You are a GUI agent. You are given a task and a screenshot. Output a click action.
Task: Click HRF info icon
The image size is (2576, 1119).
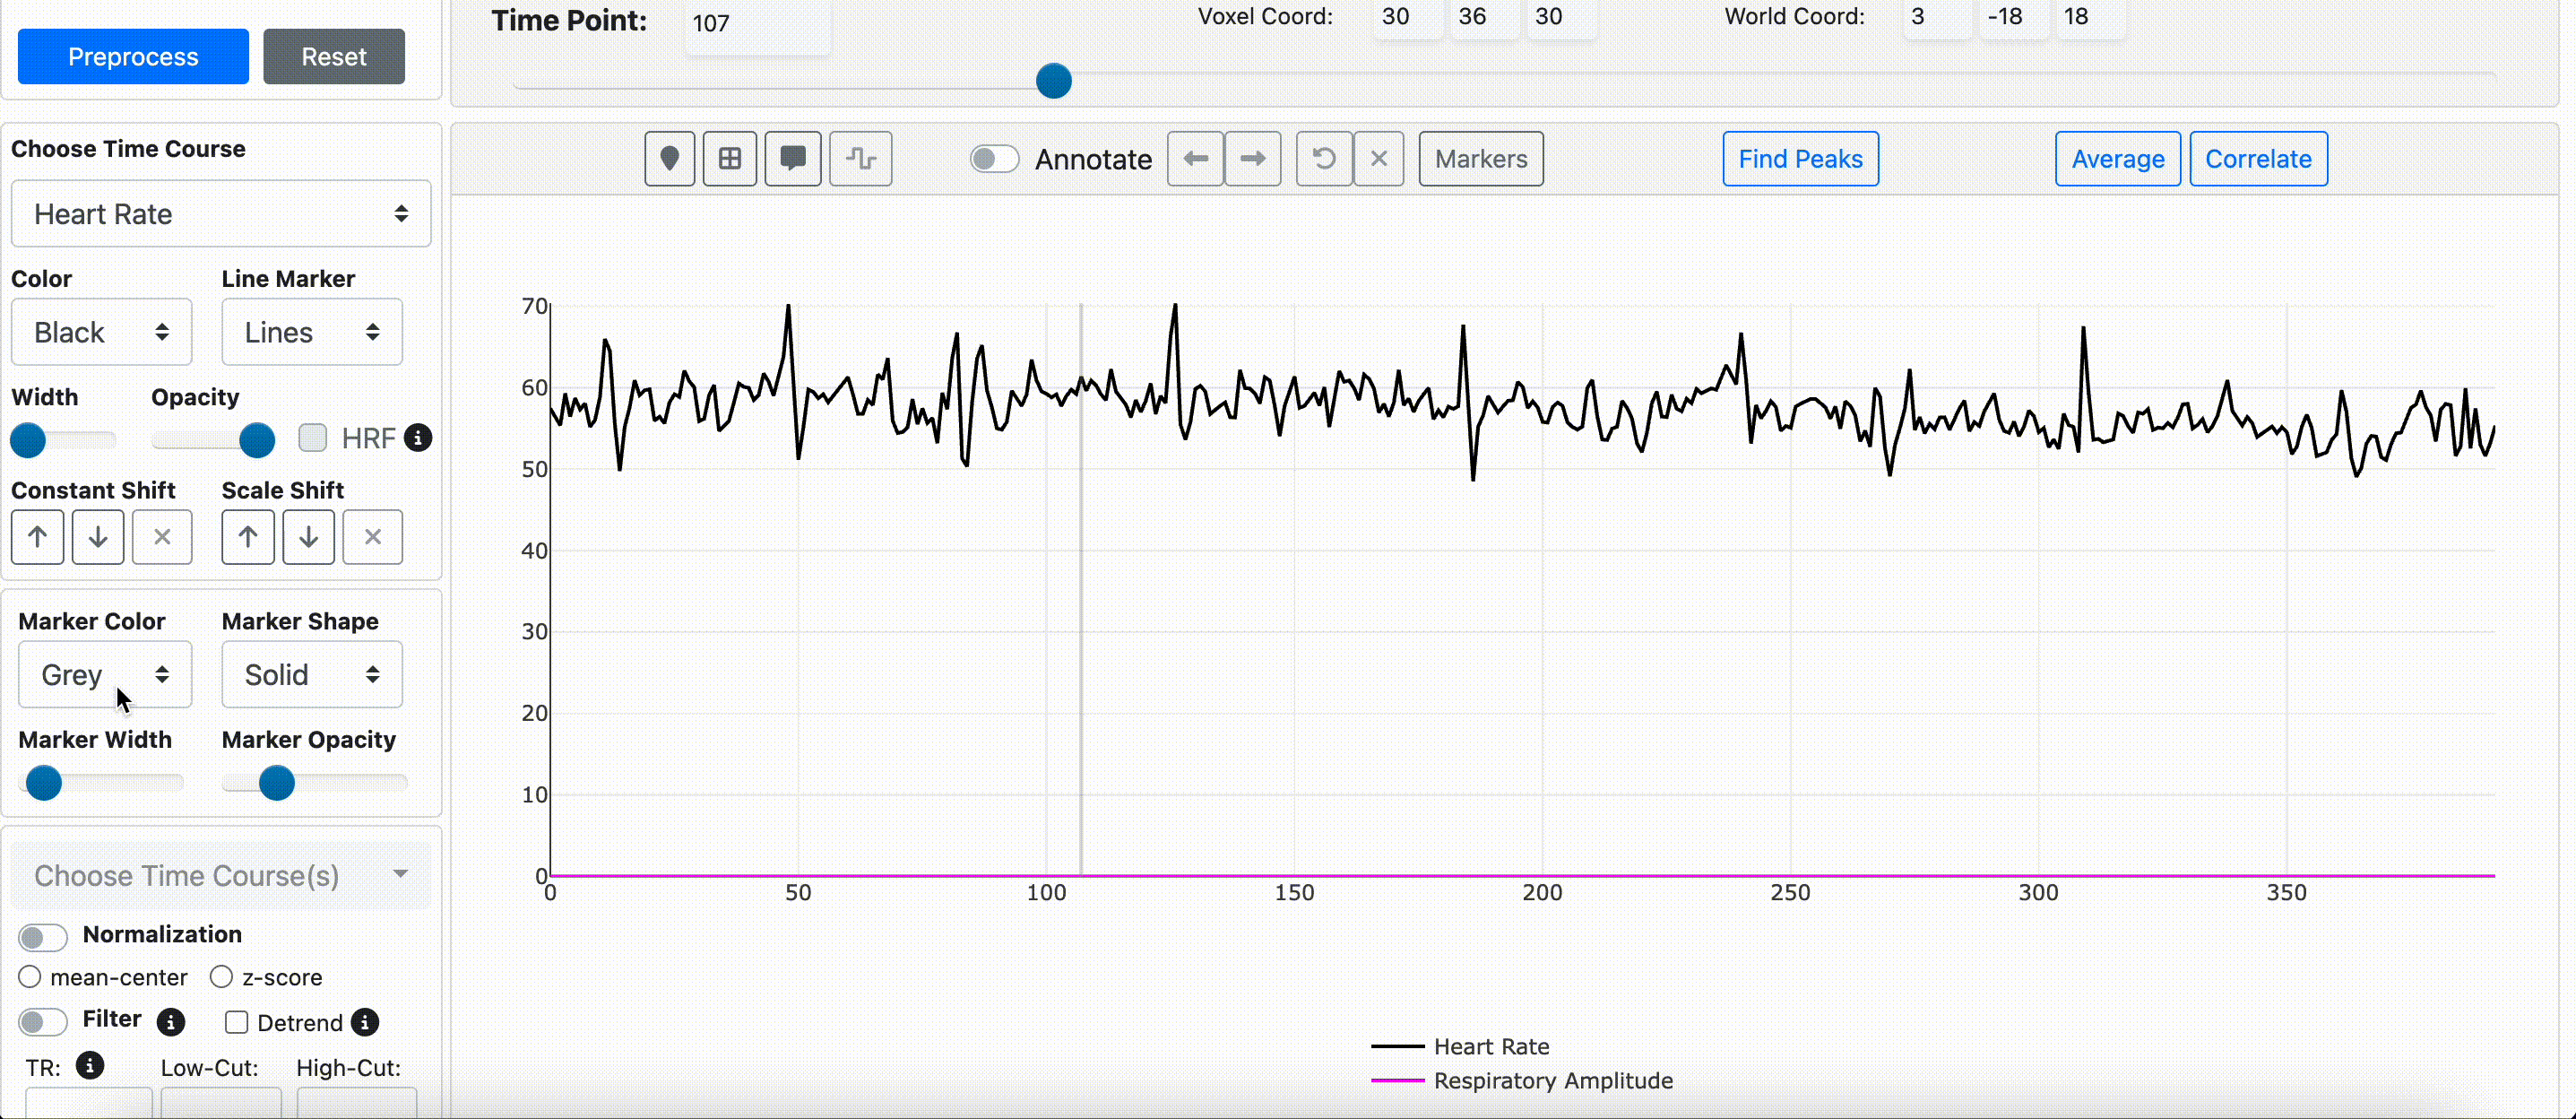pos(418,438)
